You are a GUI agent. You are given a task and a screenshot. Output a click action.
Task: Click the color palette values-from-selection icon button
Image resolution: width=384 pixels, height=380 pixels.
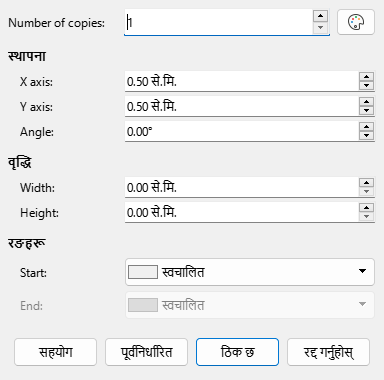pyautogui.click(x=356, y=22)
